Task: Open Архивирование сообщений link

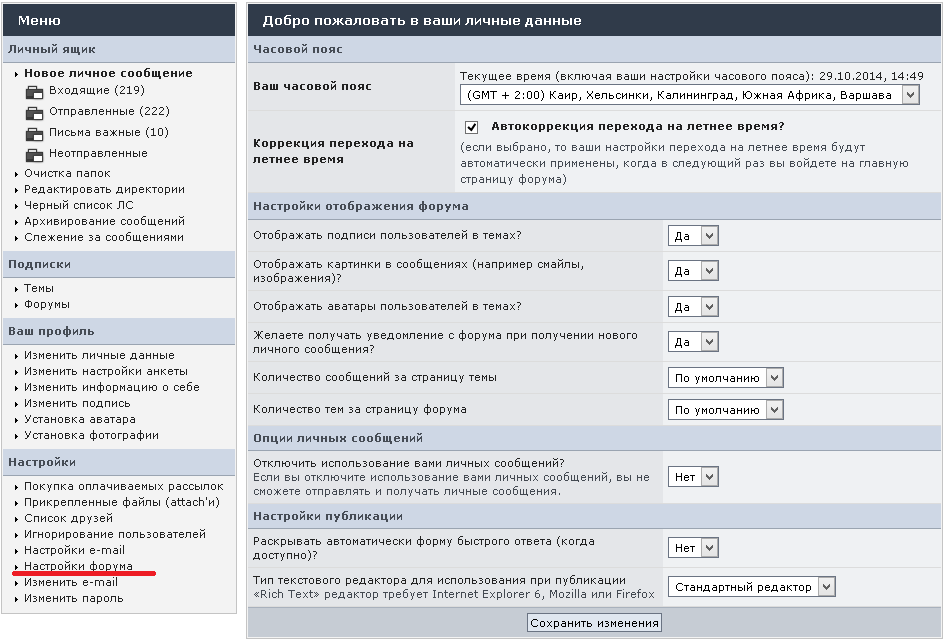Action: coord(104,221)
